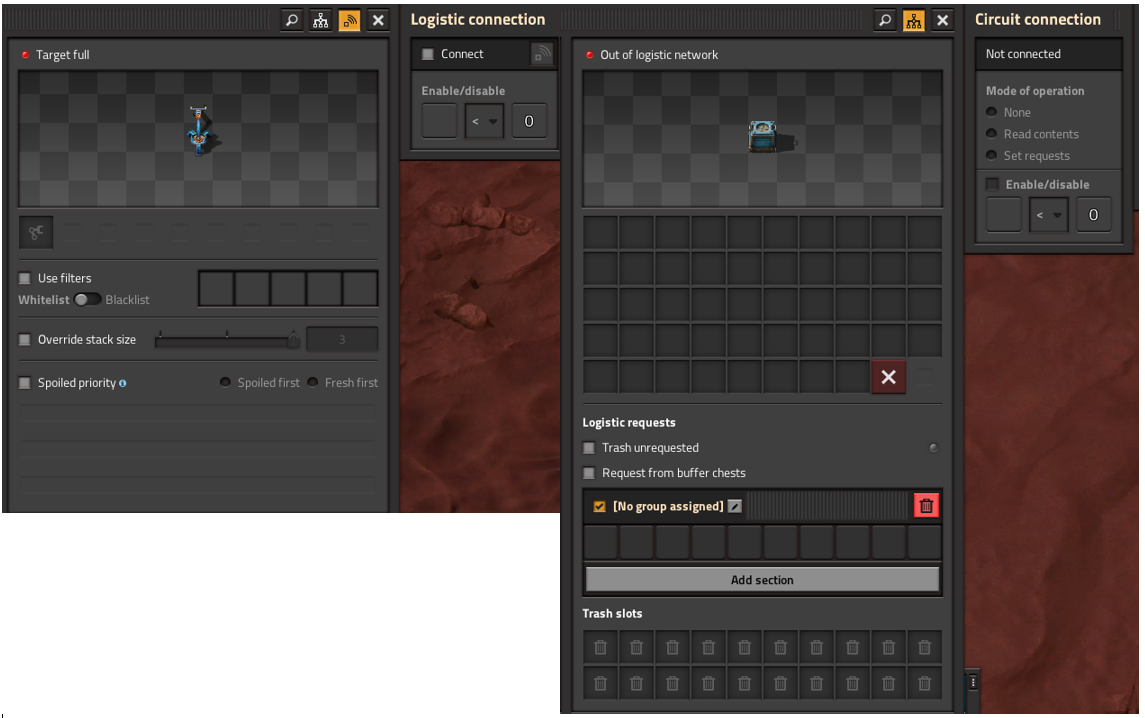Open circuit network icon in the inserter window
The height and width of the screenshot is (718, 1145).
tap(320, 20)
